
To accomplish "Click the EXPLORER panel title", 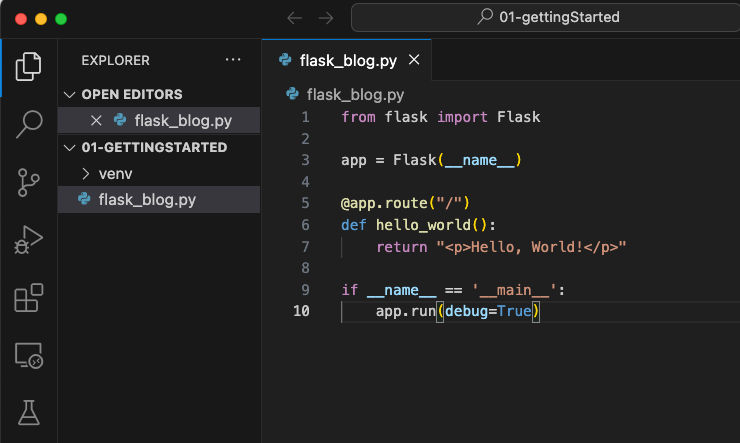I will [116, 60].
